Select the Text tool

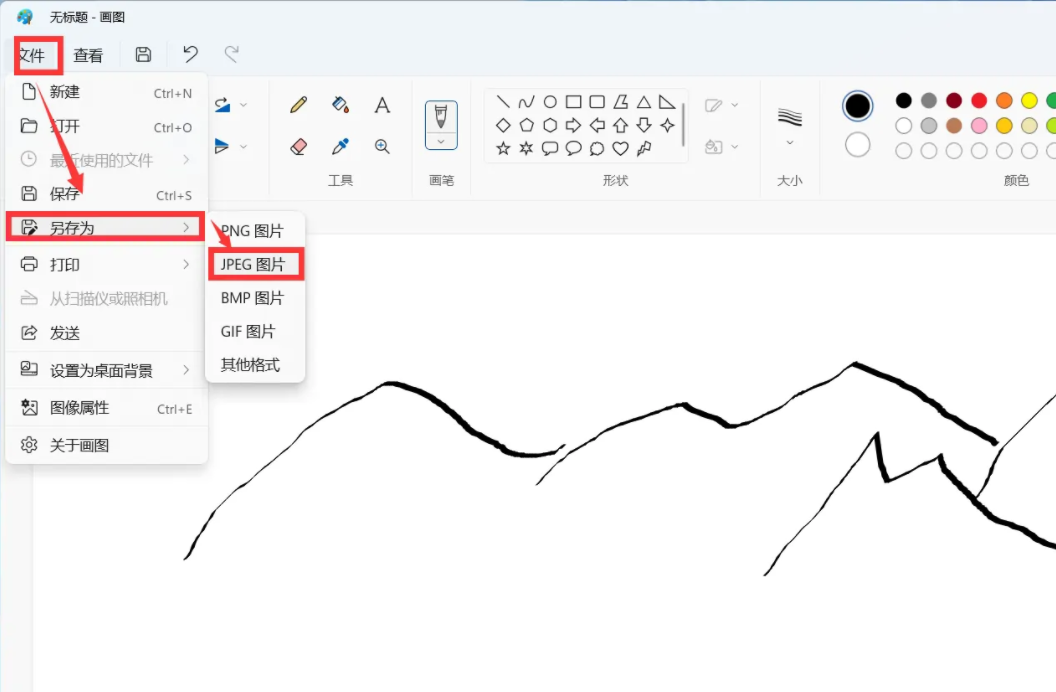tap(382, 105)
